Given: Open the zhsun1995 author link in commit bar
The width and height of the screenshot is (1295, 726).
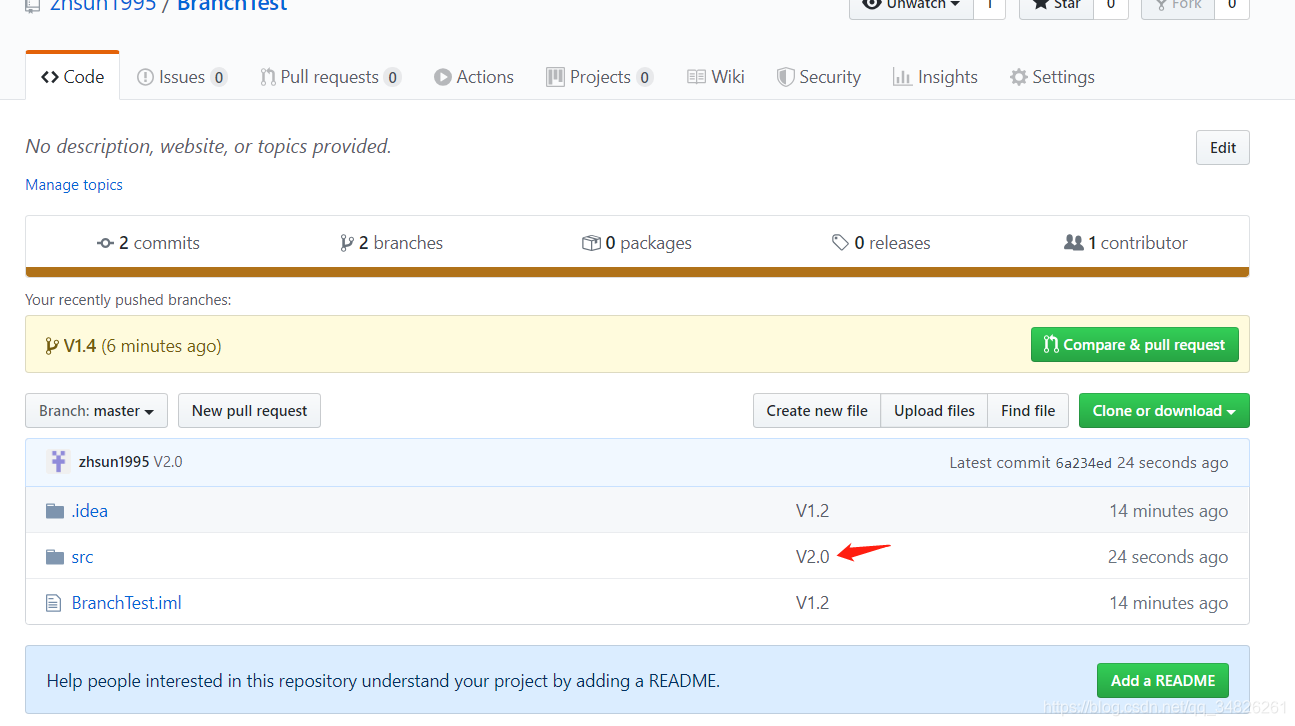Looking at the screenshot, I should tap(114, 462).
